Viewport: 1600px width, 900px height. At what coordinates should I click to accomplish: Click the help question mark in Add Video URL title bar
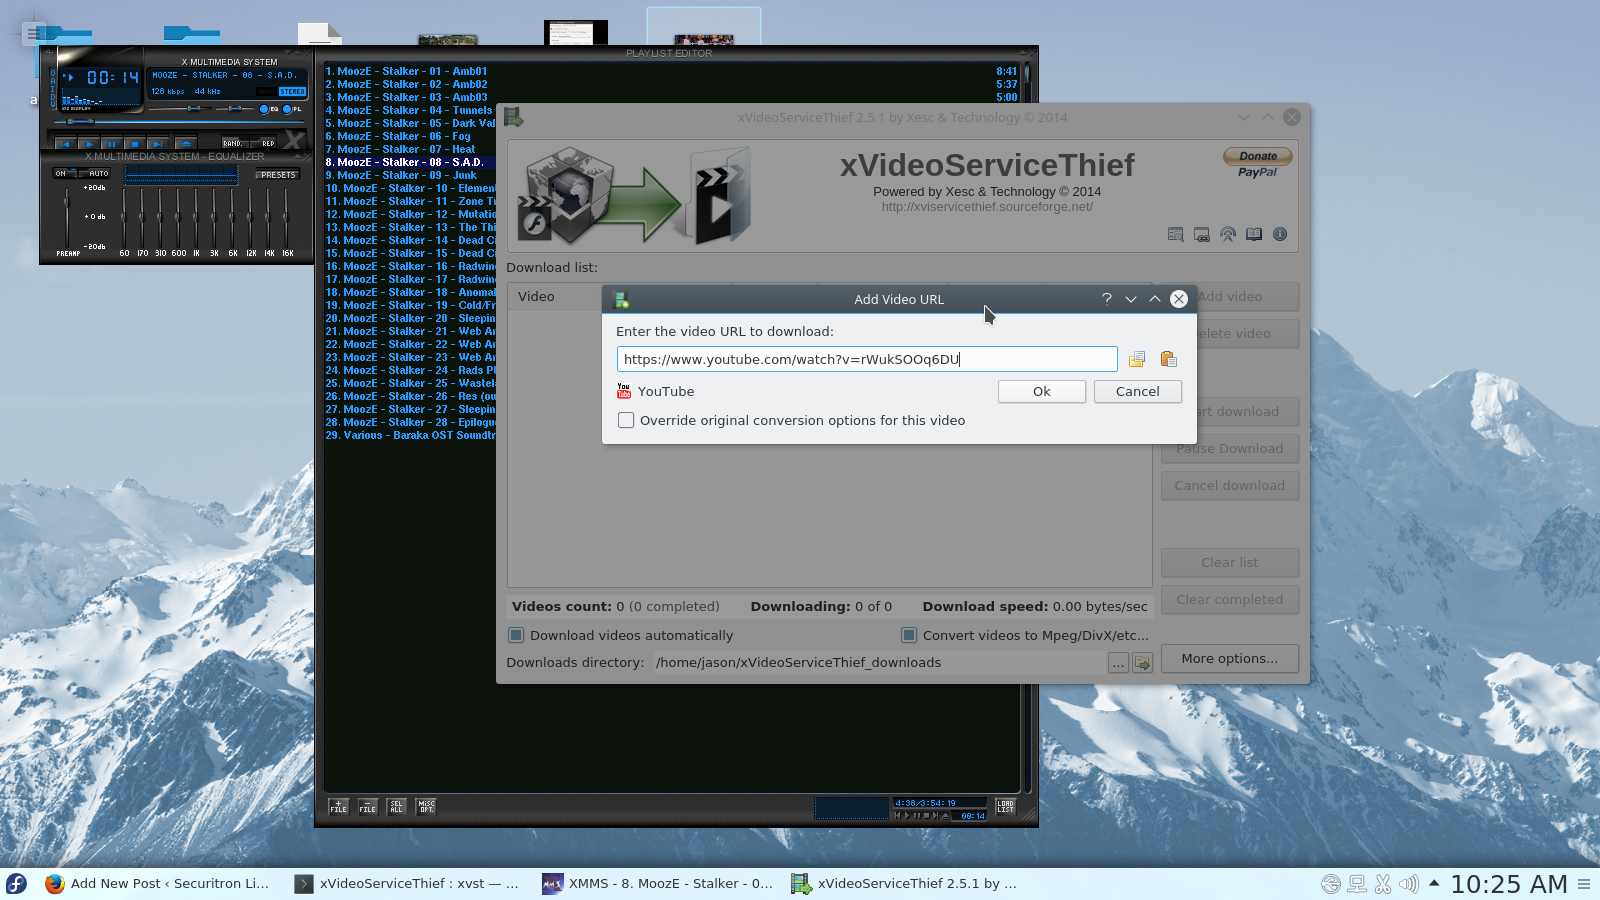1107,299
